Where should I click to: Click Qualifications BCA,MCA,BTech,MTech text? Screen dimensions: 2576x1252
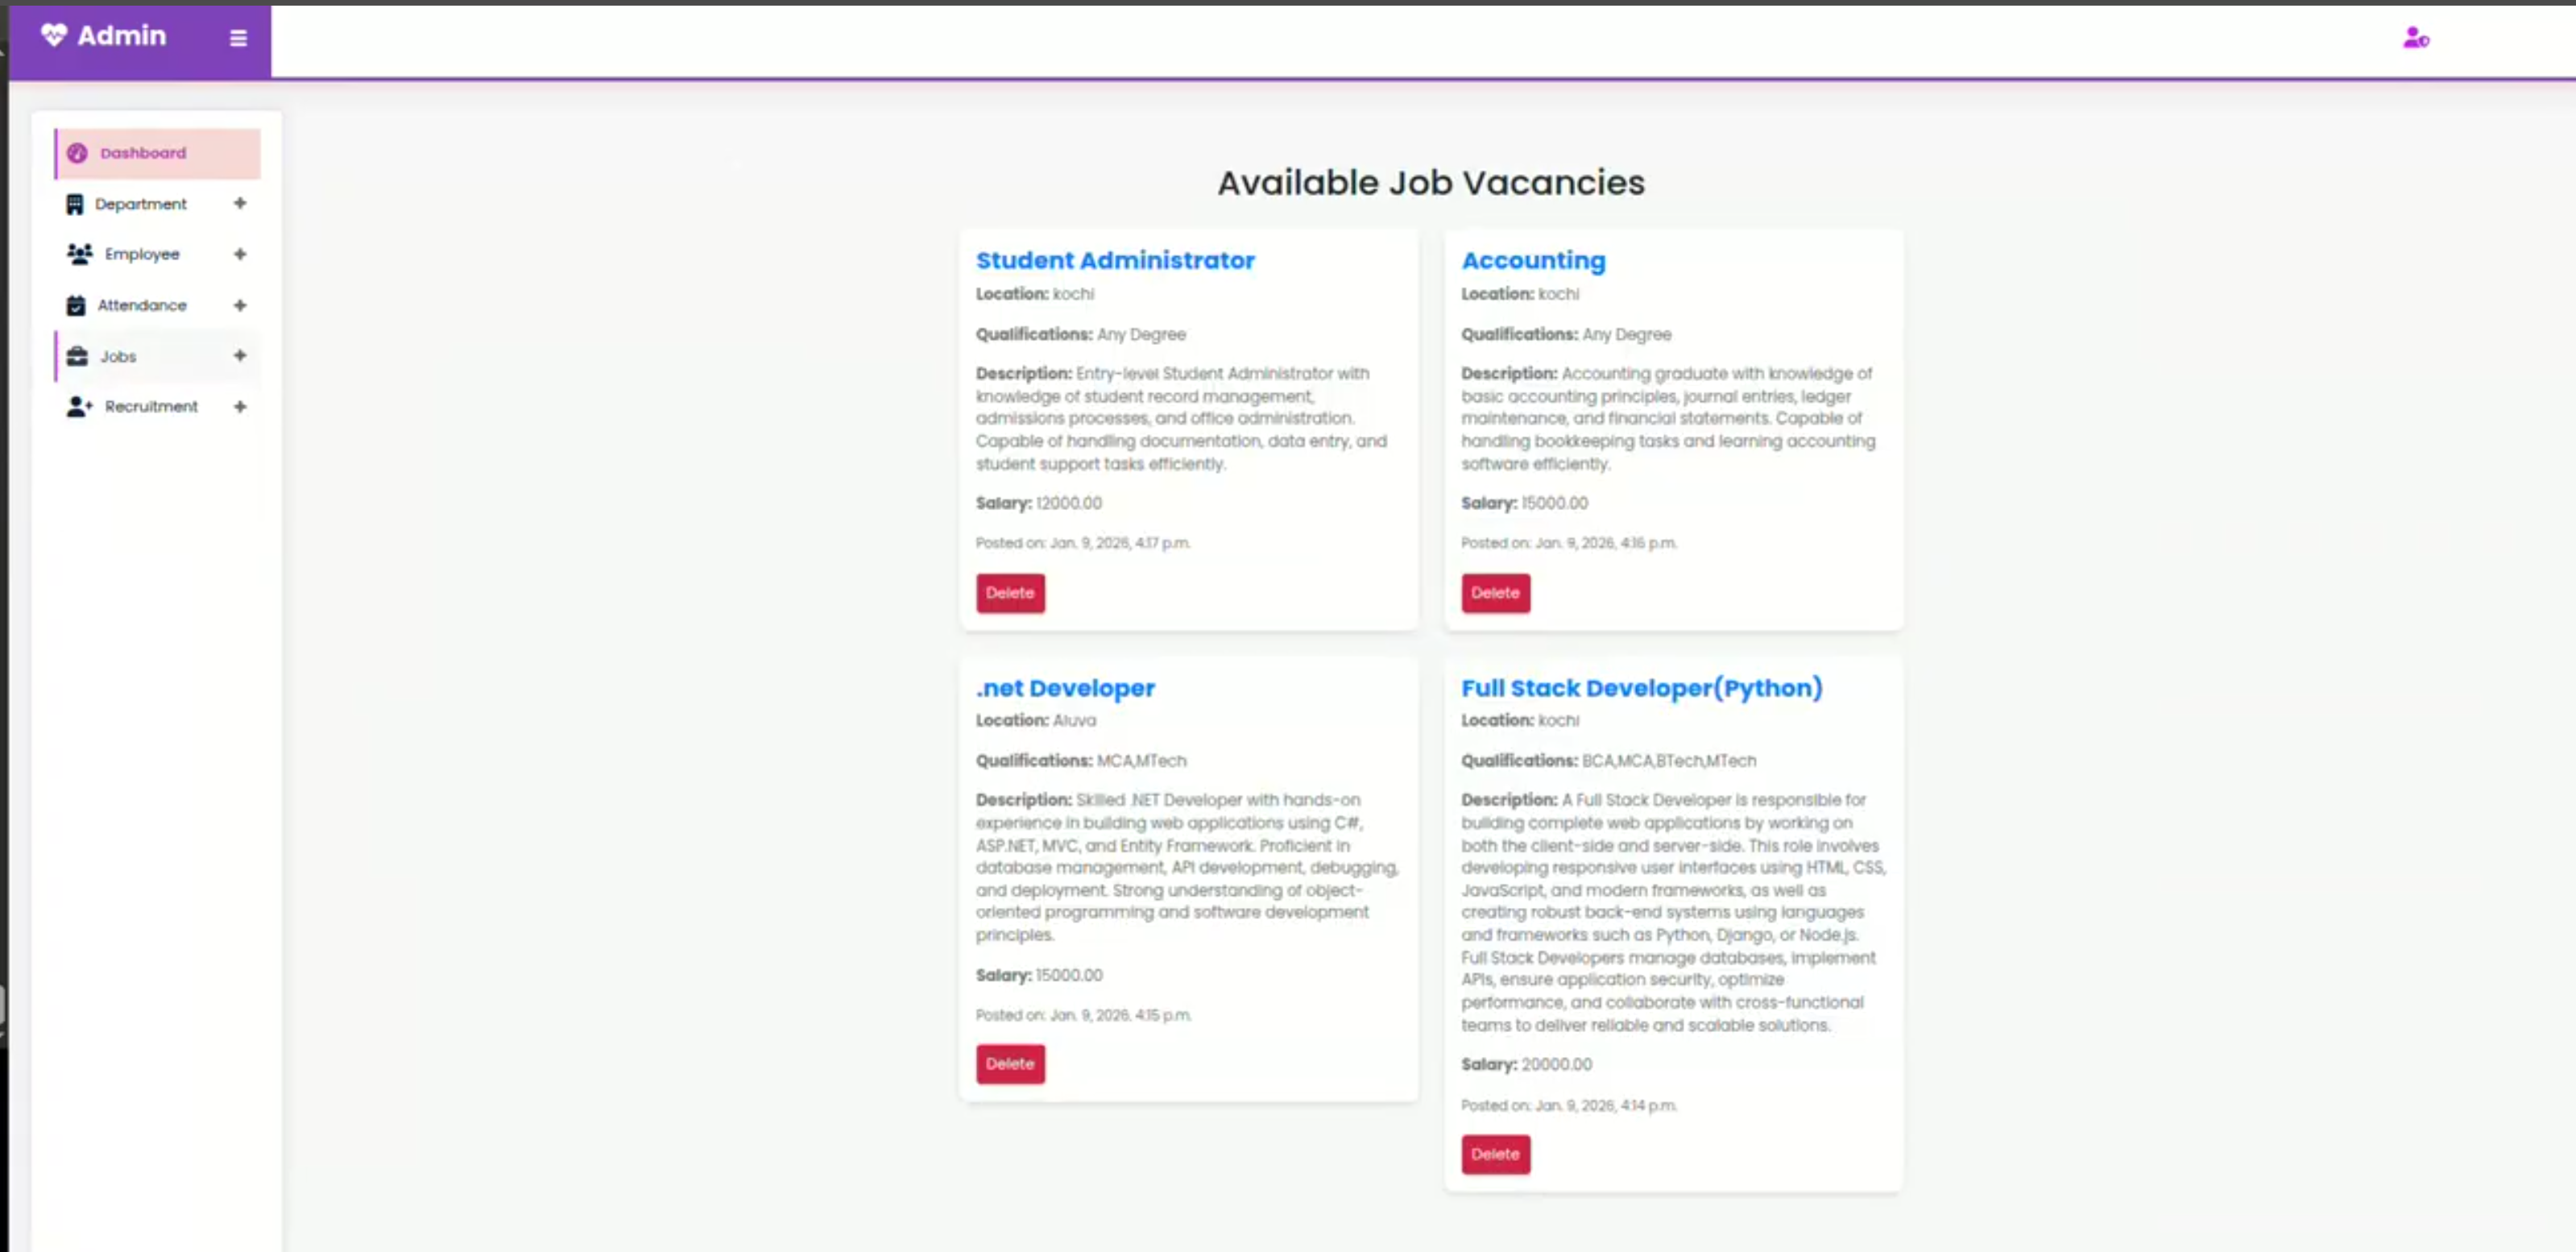(x=1608, y=761)
